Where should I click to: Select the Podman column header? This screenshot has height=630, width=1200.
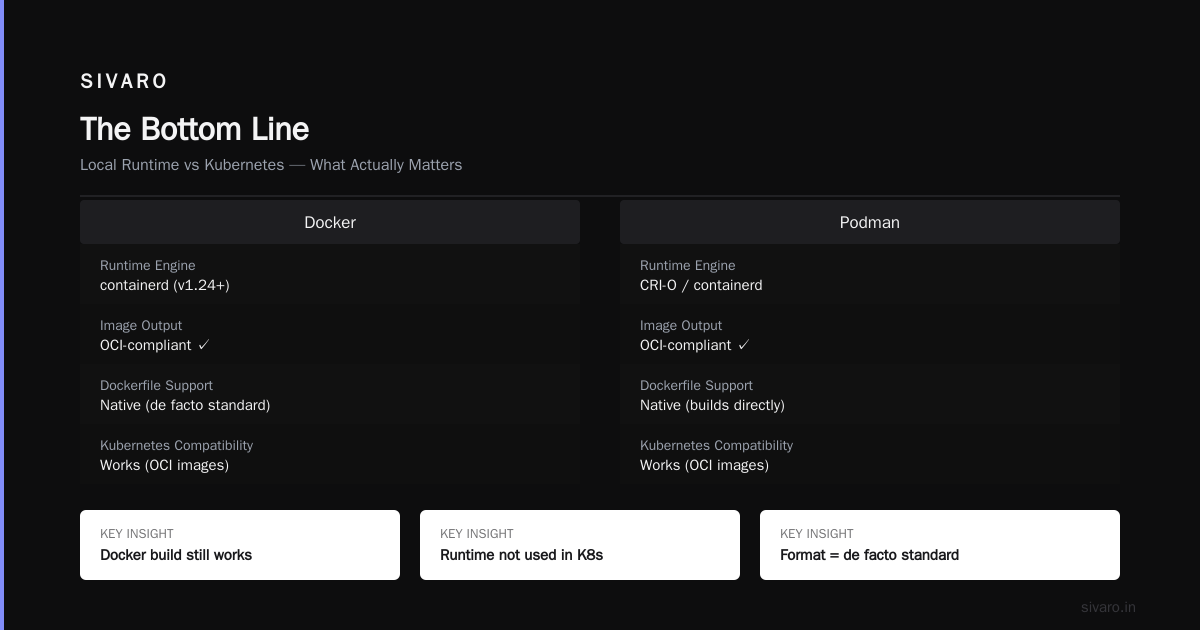click(870, 222)
